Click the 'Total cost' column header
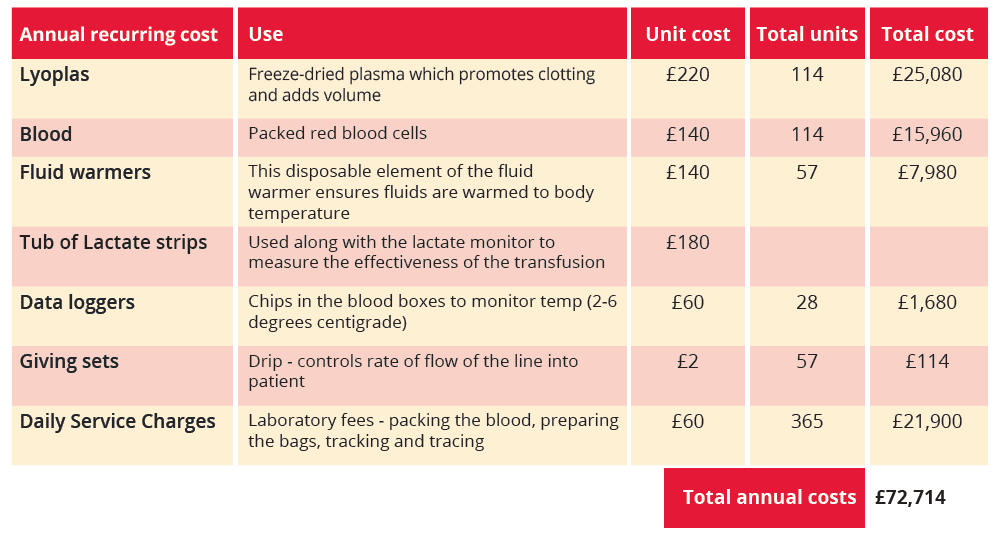This screenshot has width=1000, height=540. tap(927, 34)
